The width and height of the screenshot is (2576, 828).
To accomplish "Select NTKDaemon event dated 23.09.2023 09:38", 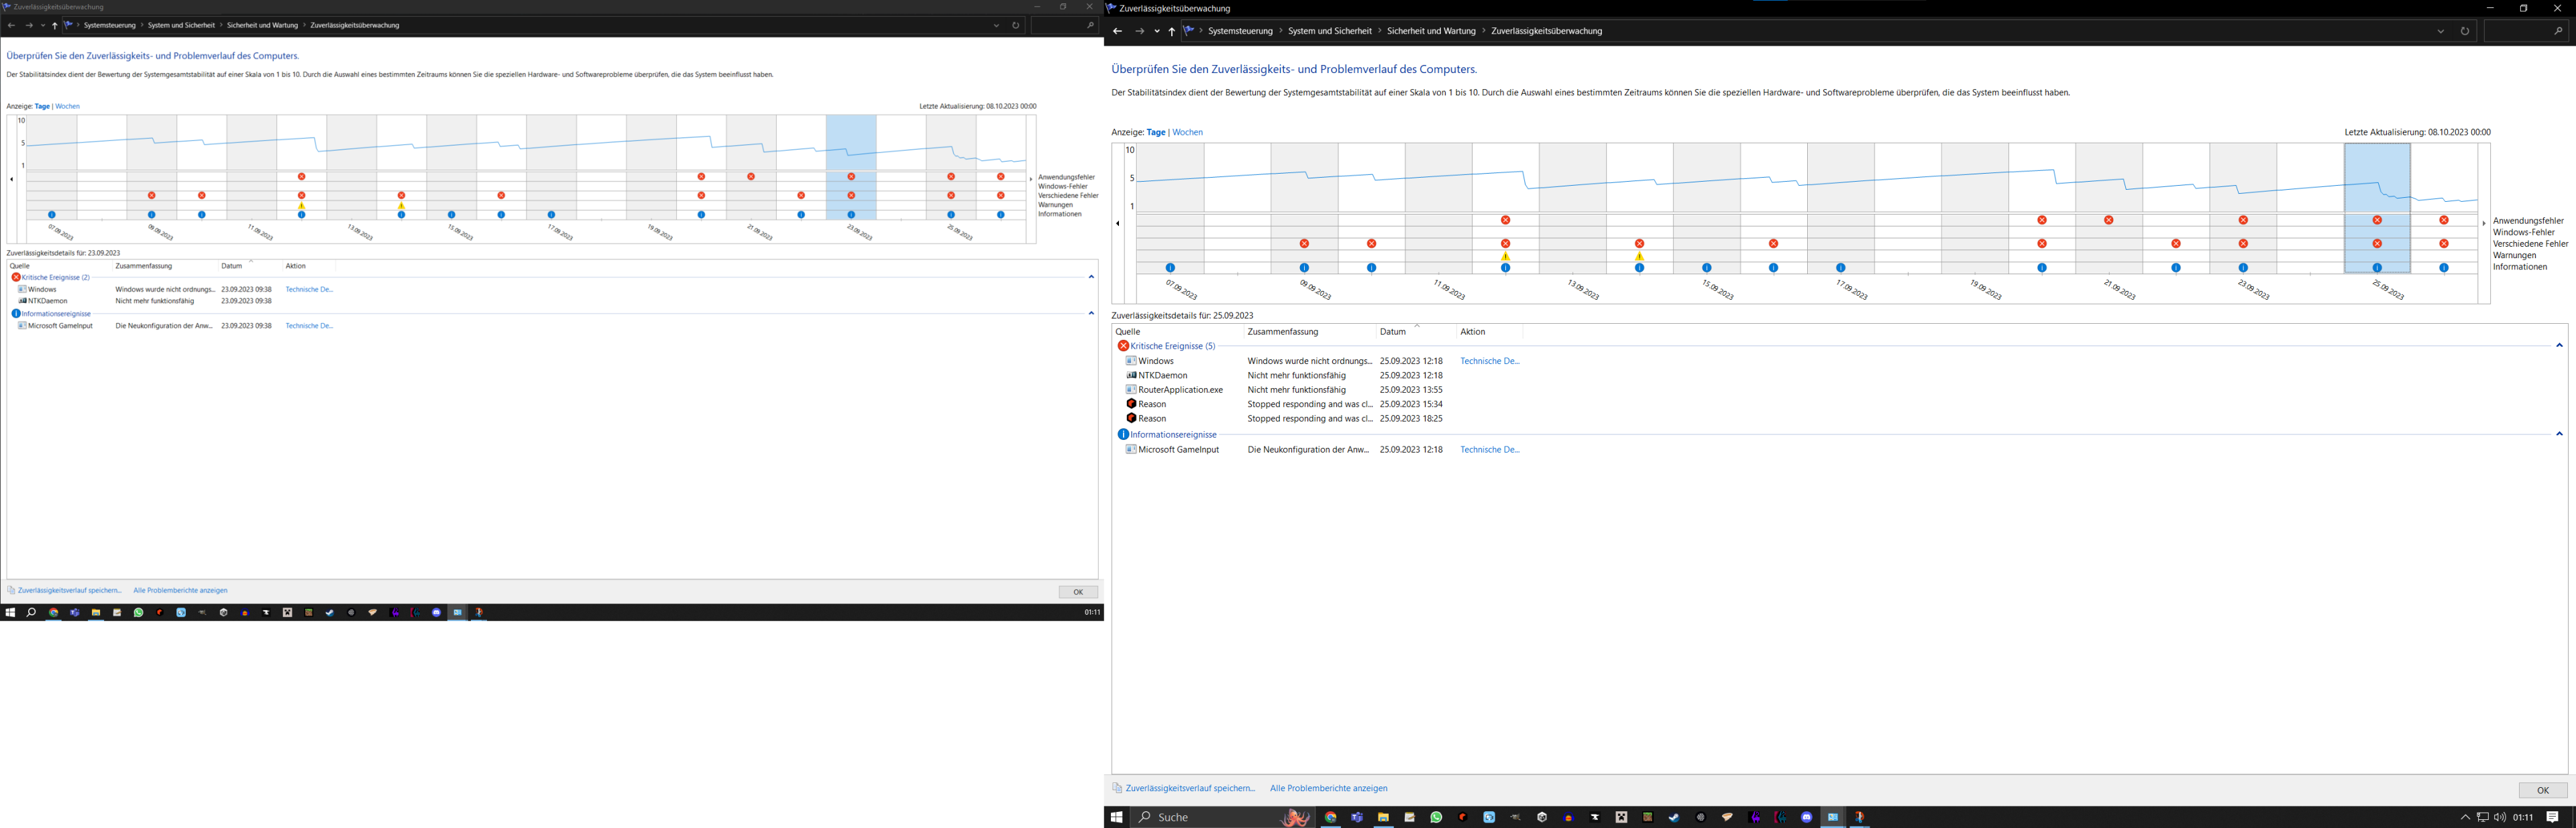I will point(48,301).
